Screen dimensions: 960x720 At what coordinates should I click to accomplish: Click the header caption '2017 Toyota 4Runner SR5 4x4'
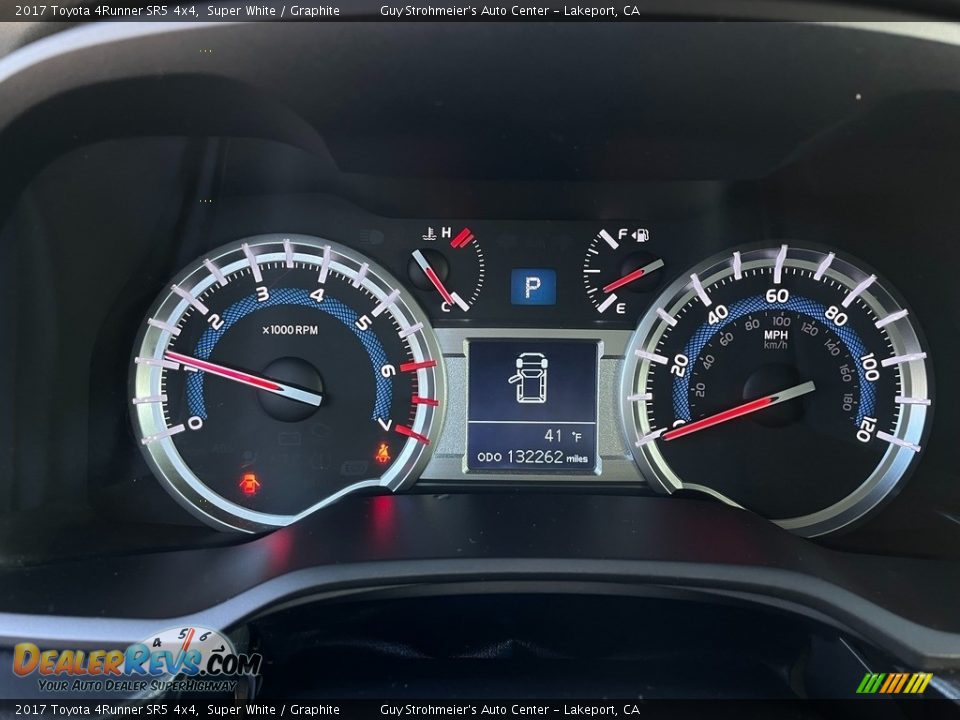click(107, 10)
